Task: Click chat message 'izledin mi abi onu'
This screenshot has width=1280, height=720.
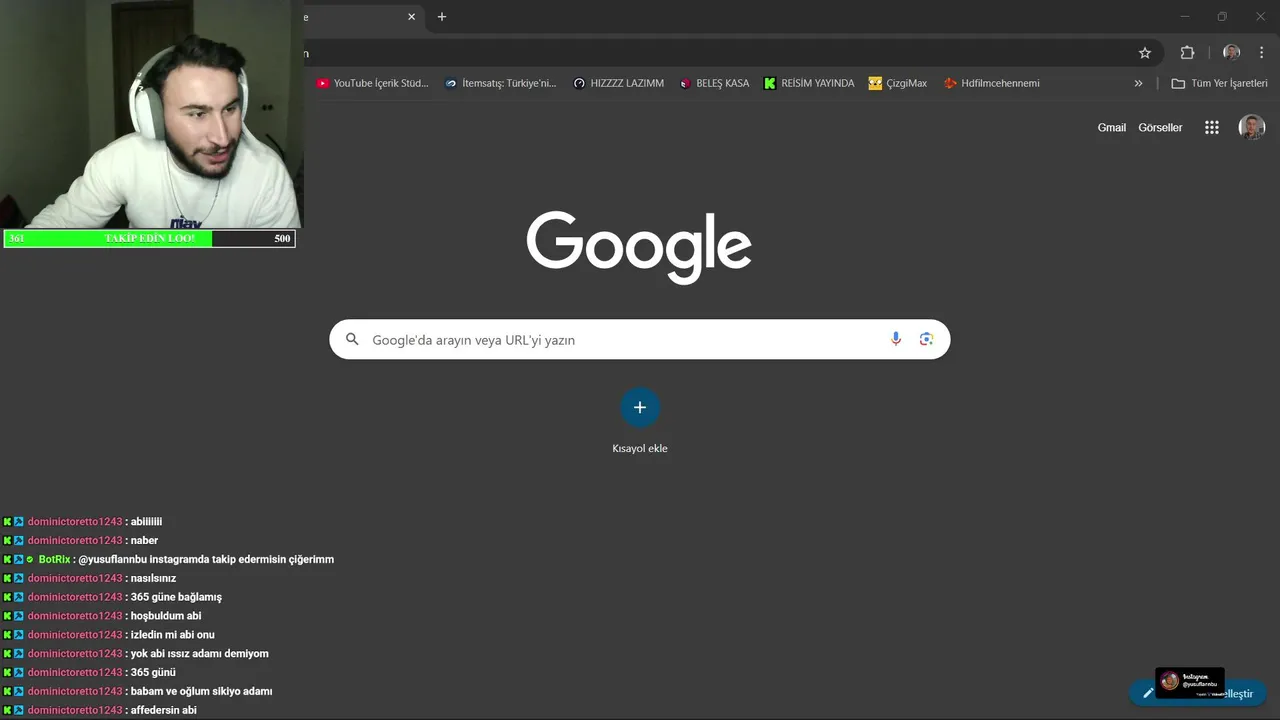Action: pyautogui.click(x=173, y=635)
